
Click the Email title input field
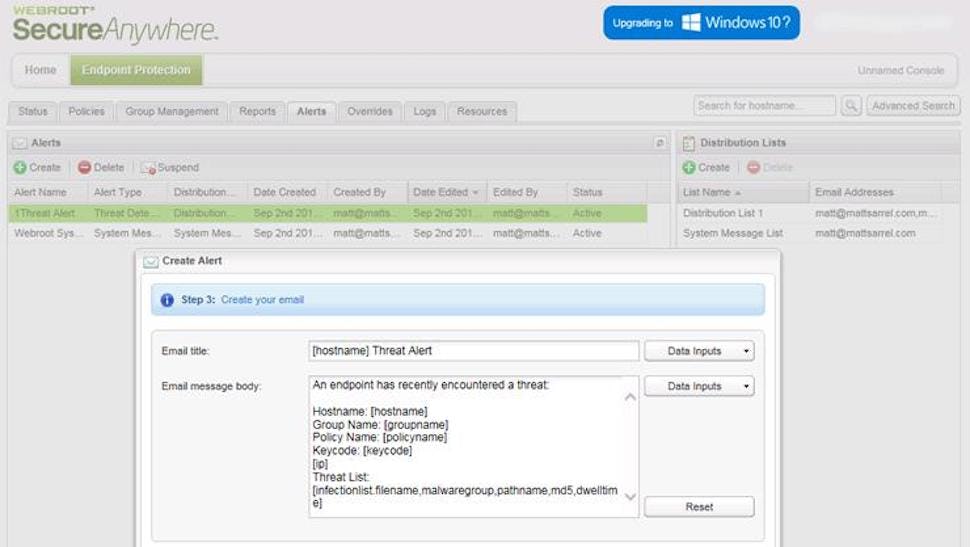474,351
